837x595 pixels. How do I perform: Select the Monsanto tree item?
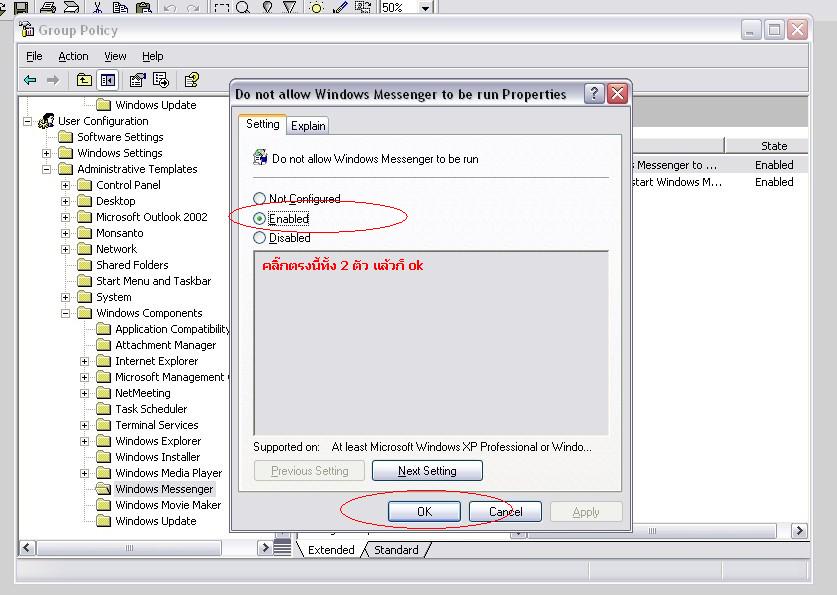point(120,233)
